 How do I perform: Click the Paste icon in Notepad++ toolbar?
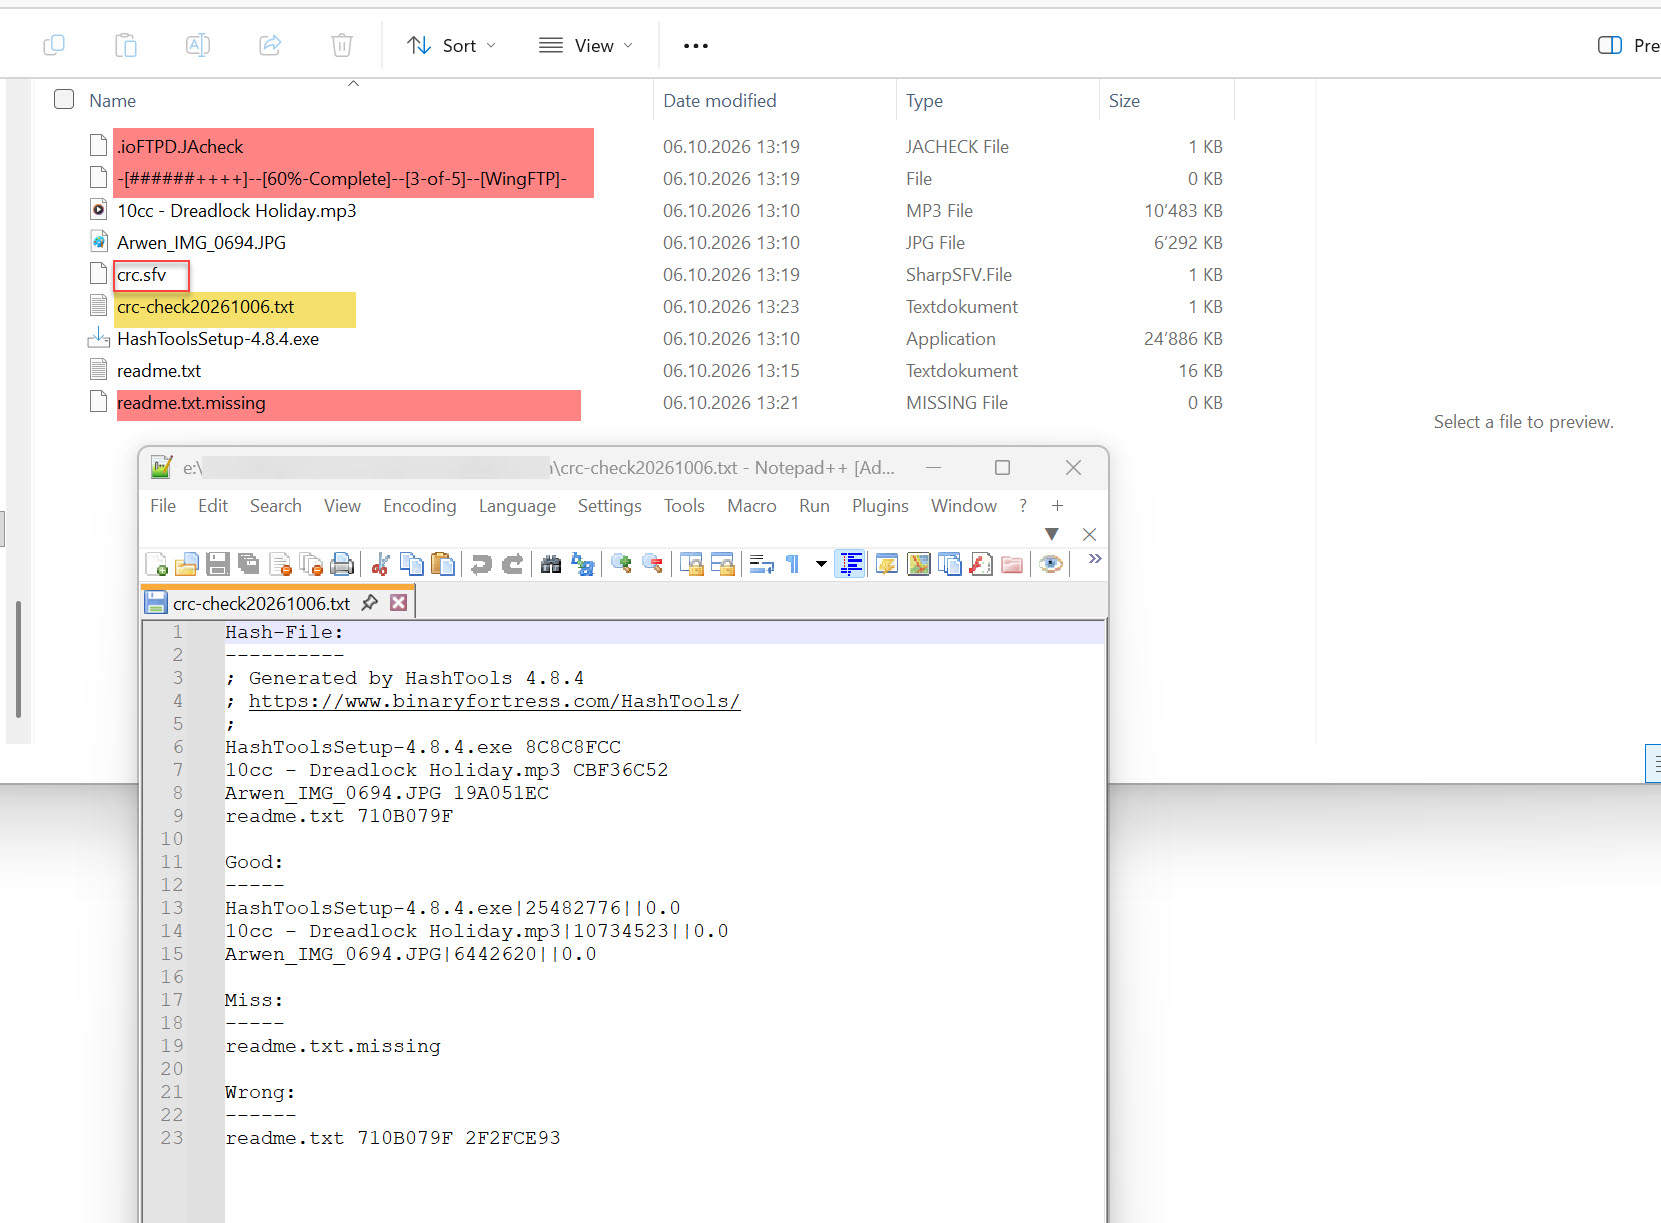[443, 564]
